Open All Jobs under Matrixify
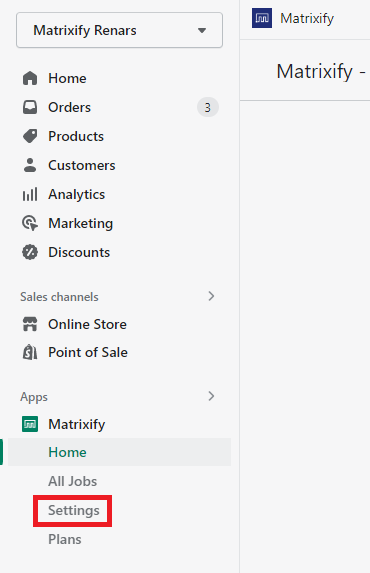Screen dimensions: 370x573 pyautogui.click(x=72, y=481)
